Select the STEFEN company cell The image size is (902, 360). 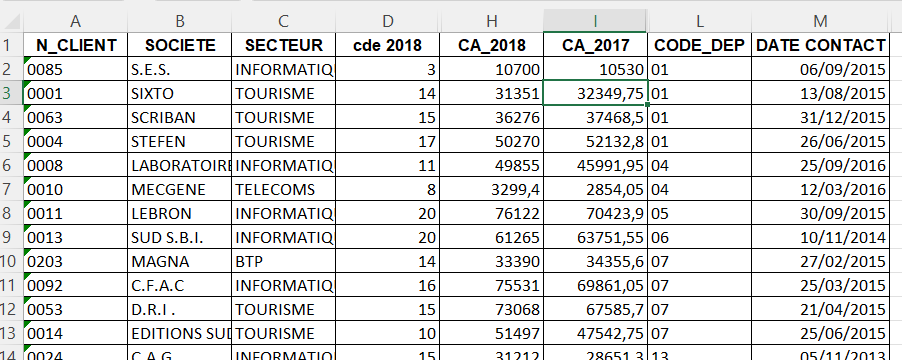tap(179, 141)
